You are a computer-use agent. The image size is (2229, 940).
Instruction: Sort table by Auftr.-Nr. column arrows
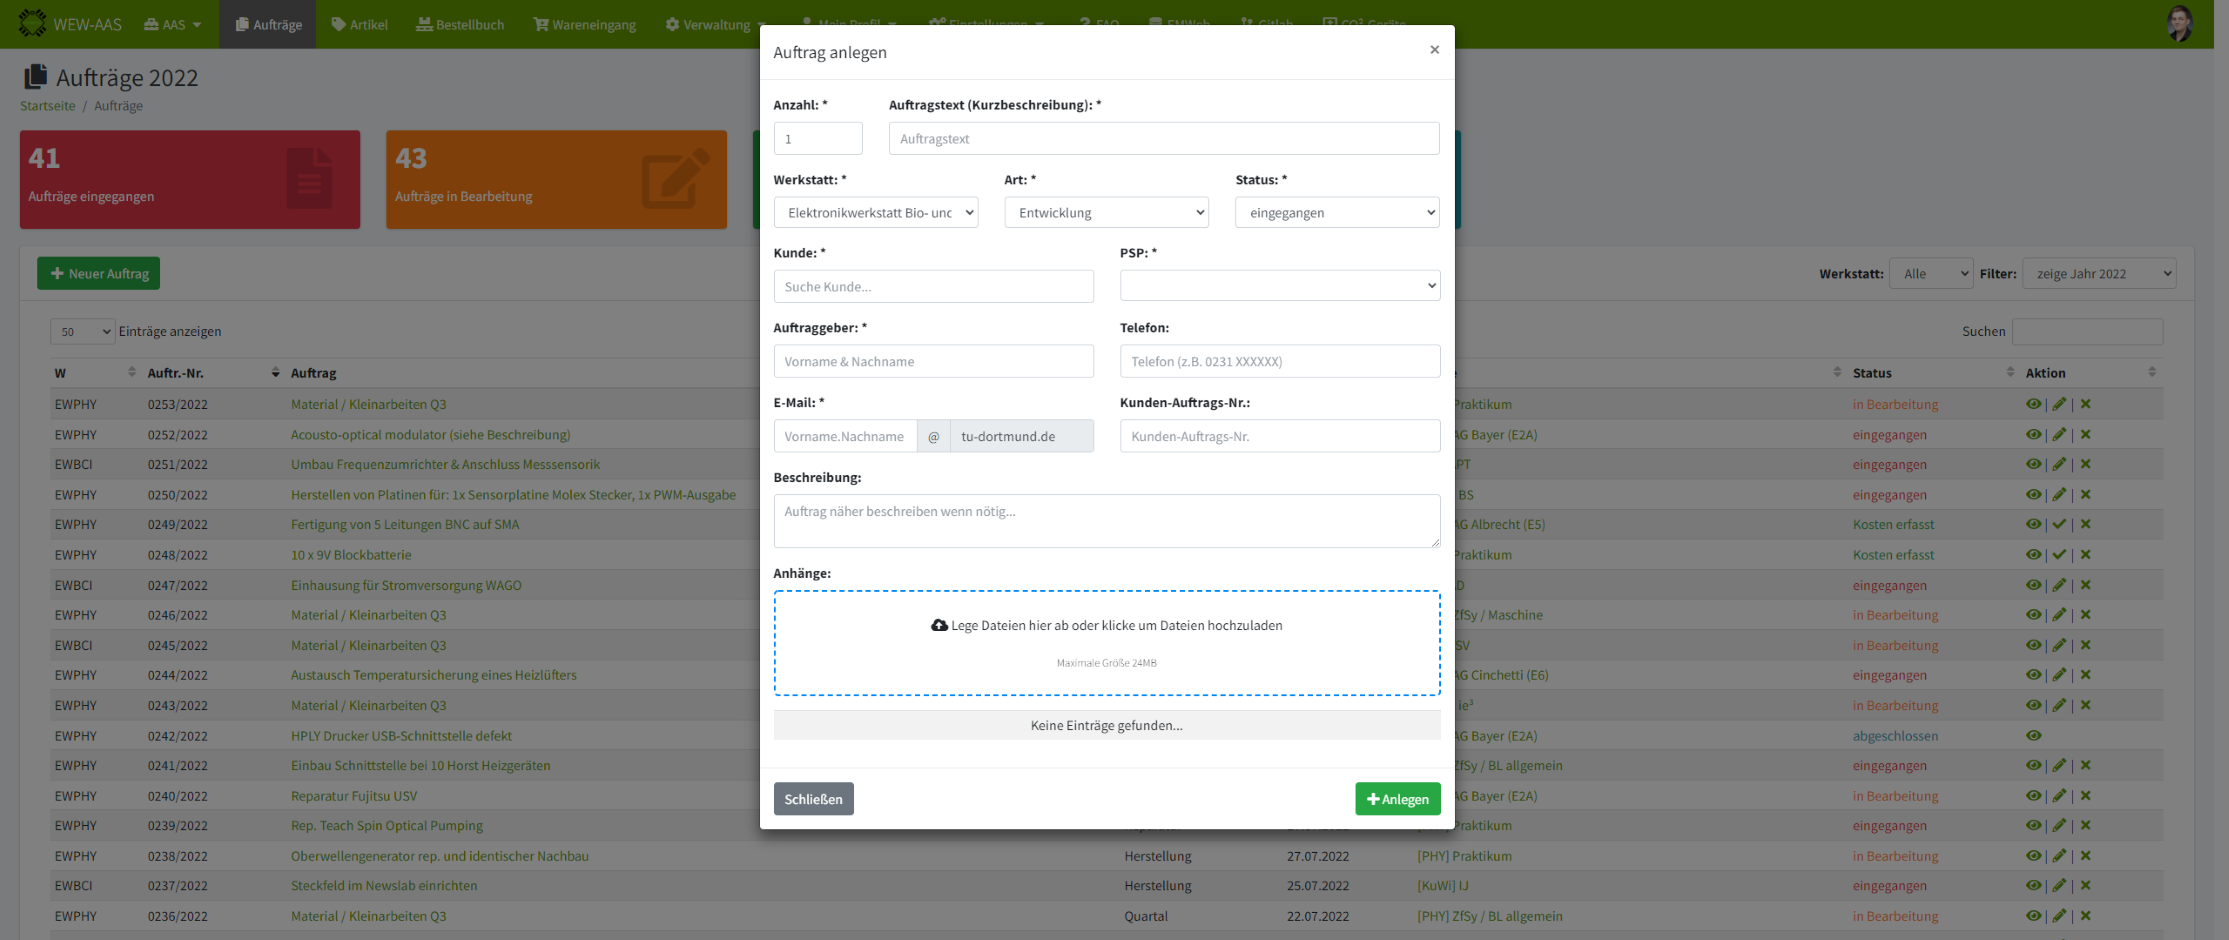[x=275, y=372]
